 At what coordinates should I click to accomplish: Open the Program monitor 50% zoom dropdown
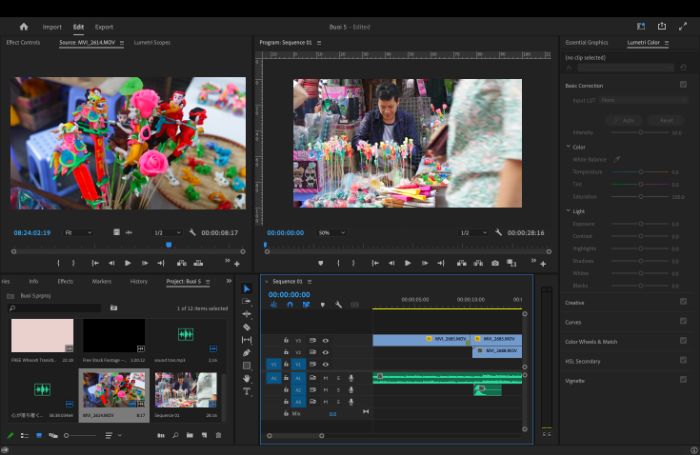click(x=332, y=233)
